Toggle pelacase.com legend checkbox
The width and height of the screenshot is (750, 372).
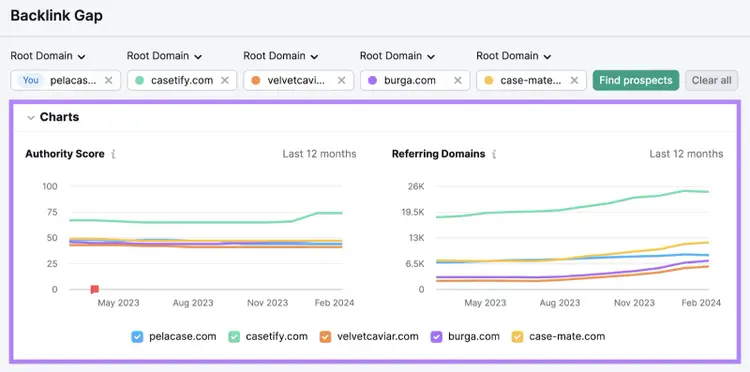(137, 337)
